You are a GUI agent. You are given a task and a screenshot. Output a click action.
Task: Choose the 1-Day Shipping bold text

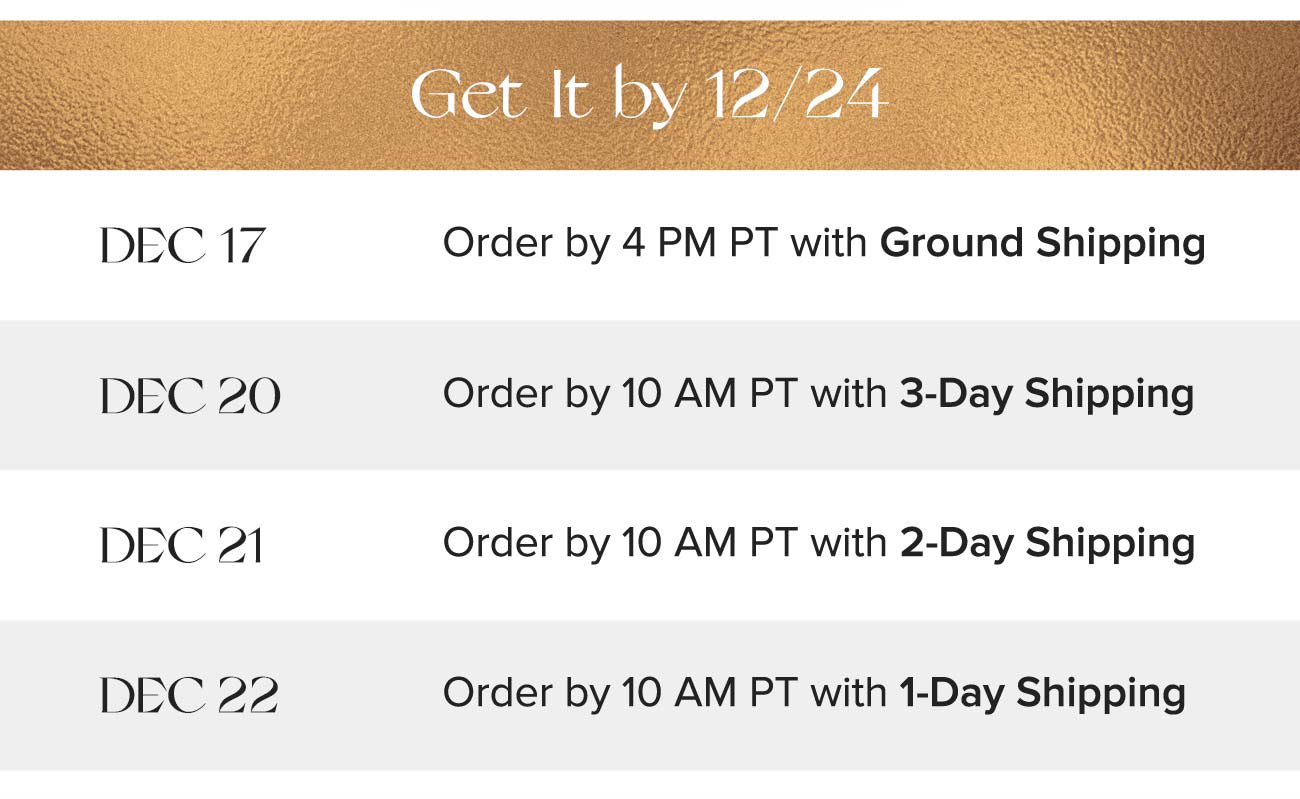click(x=1043, y=694)
